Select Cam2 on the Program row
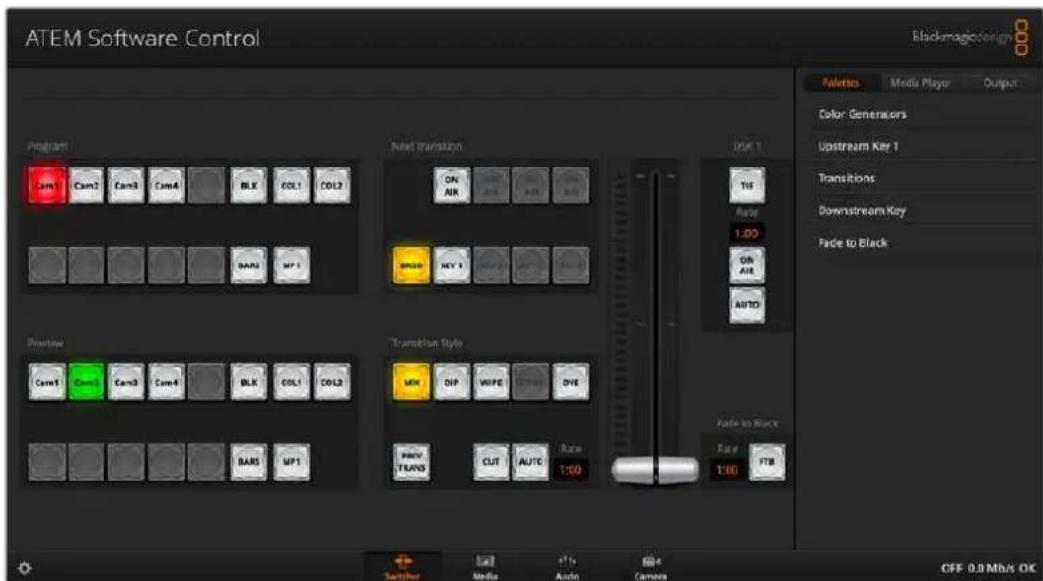1043x581 pixels. 86,186
